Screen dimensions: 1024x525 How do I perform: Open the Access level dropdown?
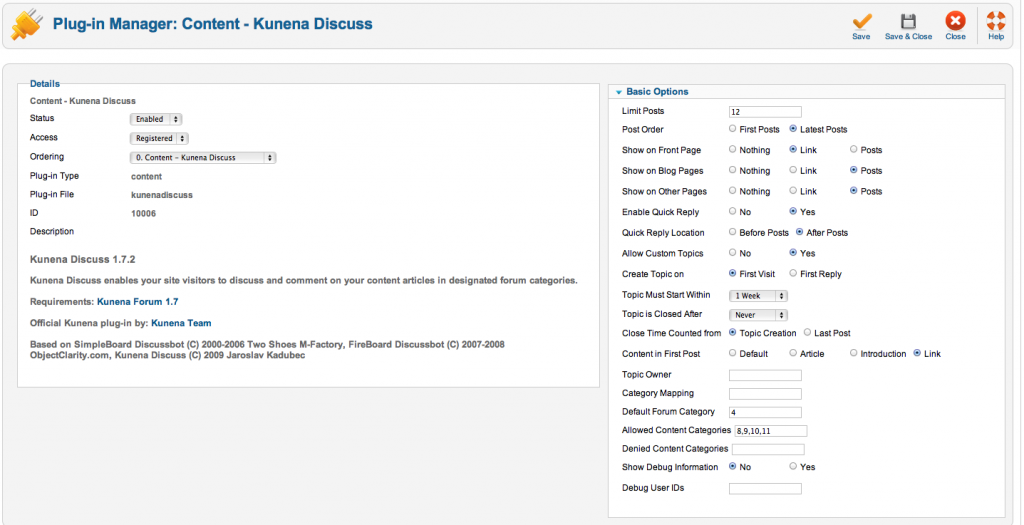click(159, 138)
